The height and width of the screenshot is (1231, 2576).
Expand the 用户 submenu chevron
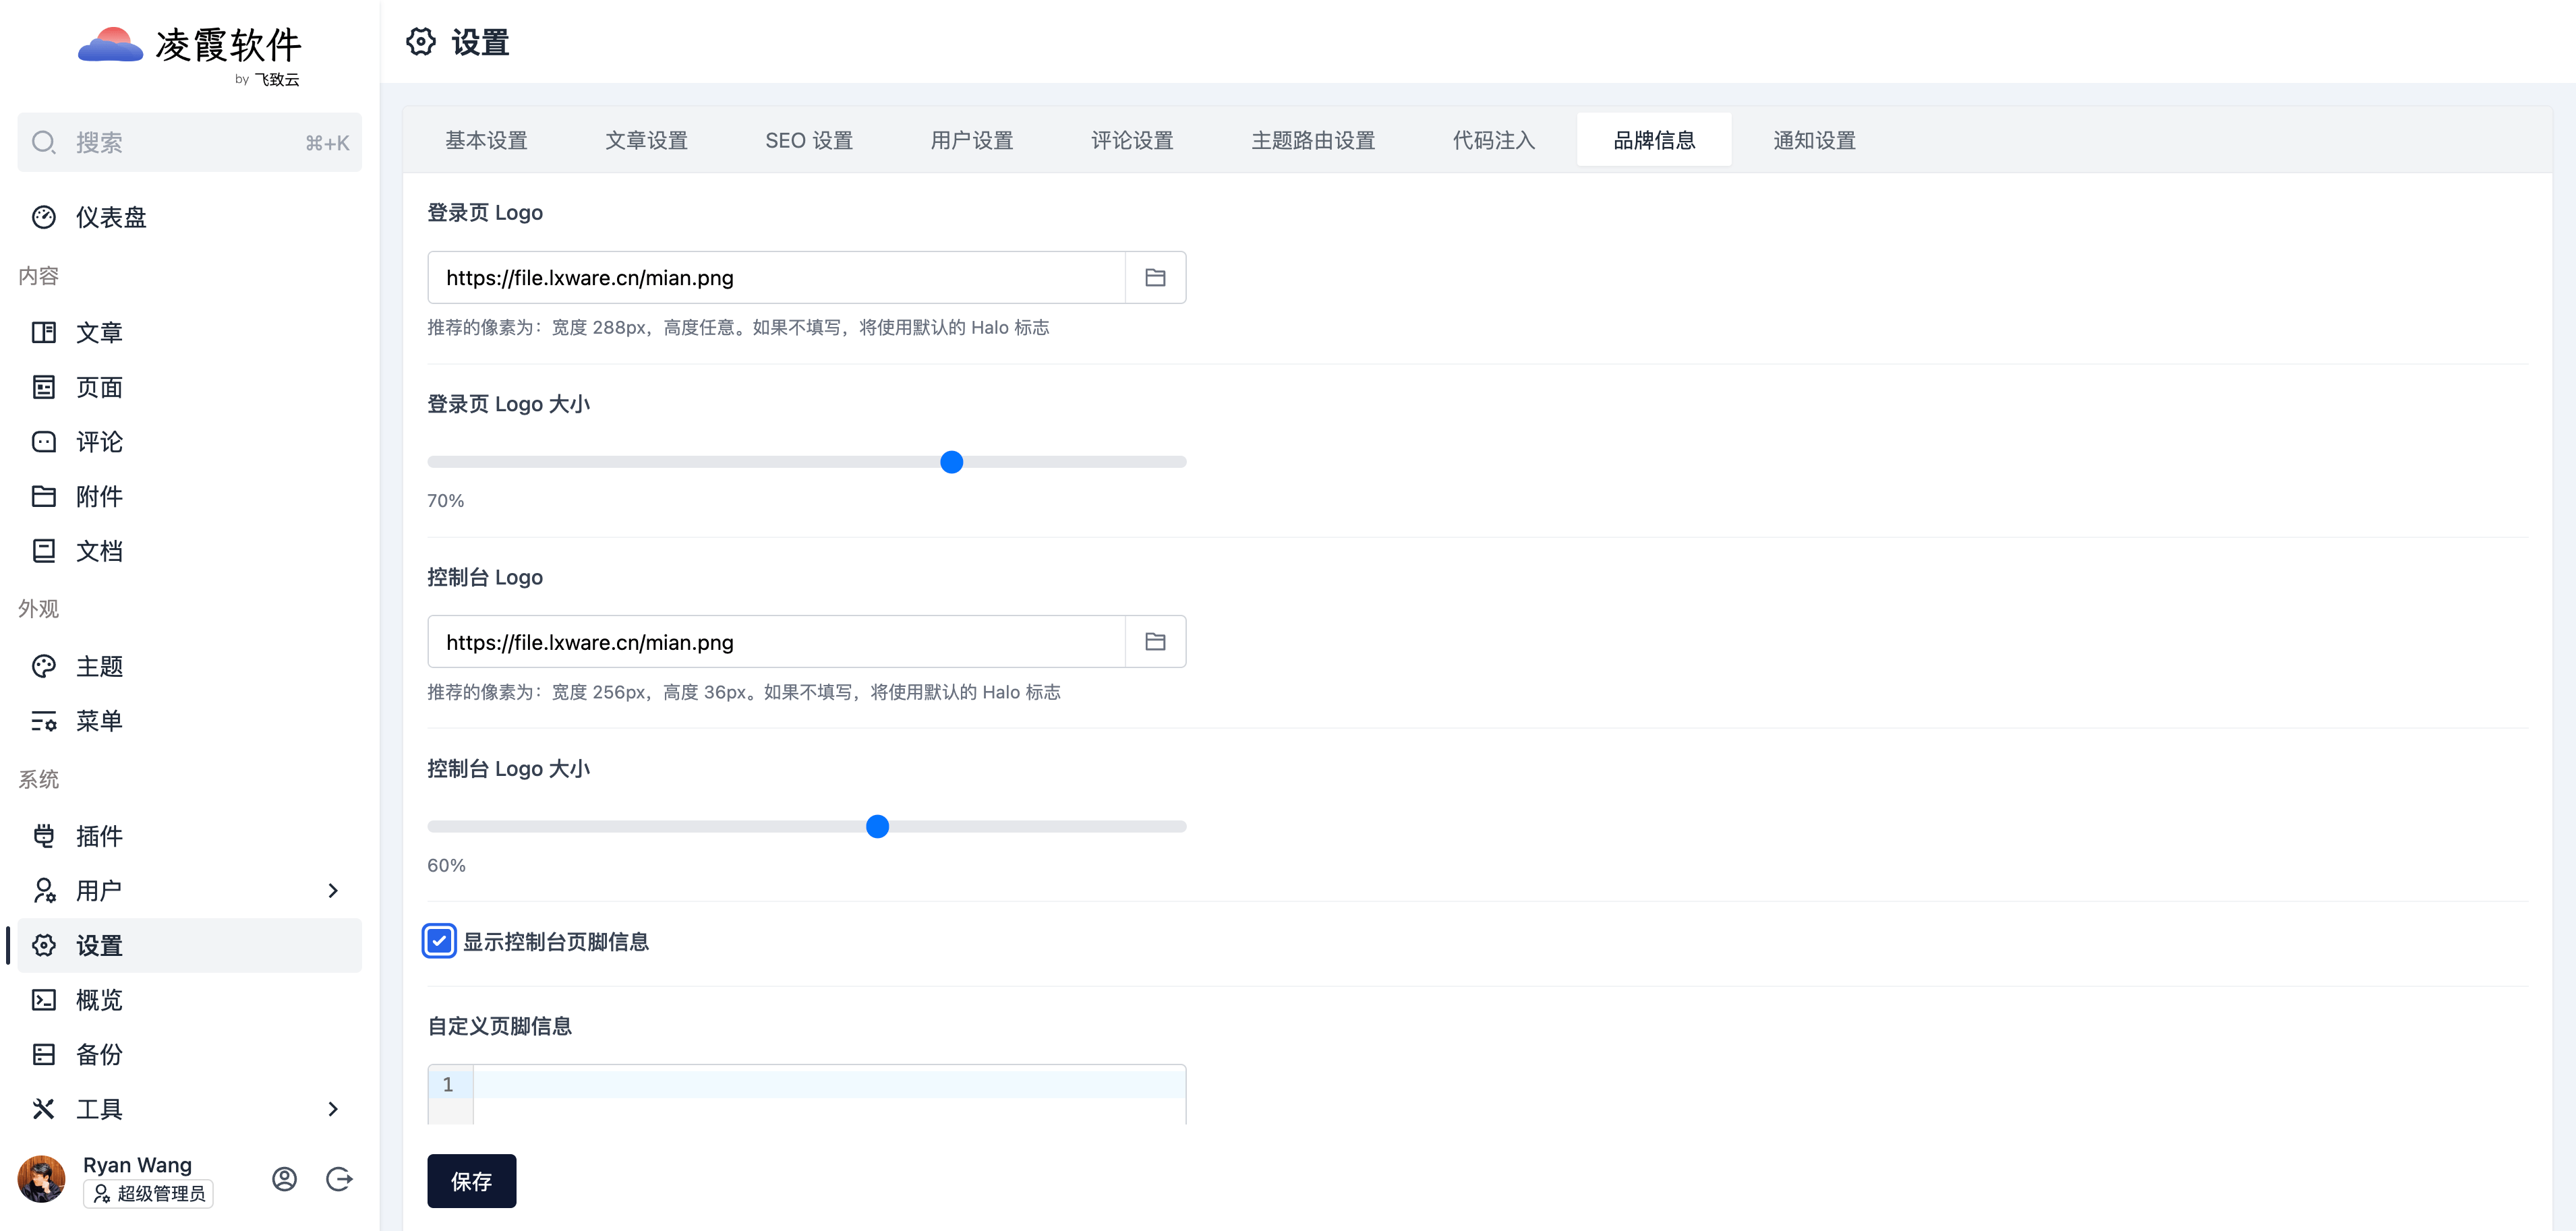pos(333,890)
